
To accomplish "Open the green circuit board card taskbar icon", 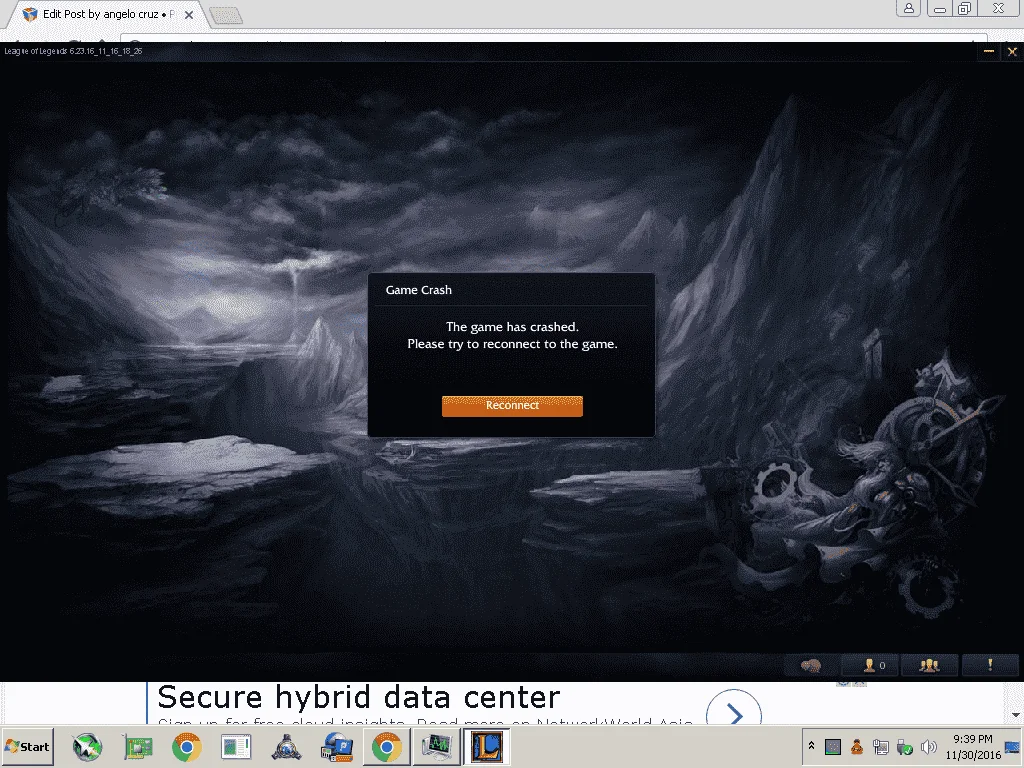I will 138,747.
